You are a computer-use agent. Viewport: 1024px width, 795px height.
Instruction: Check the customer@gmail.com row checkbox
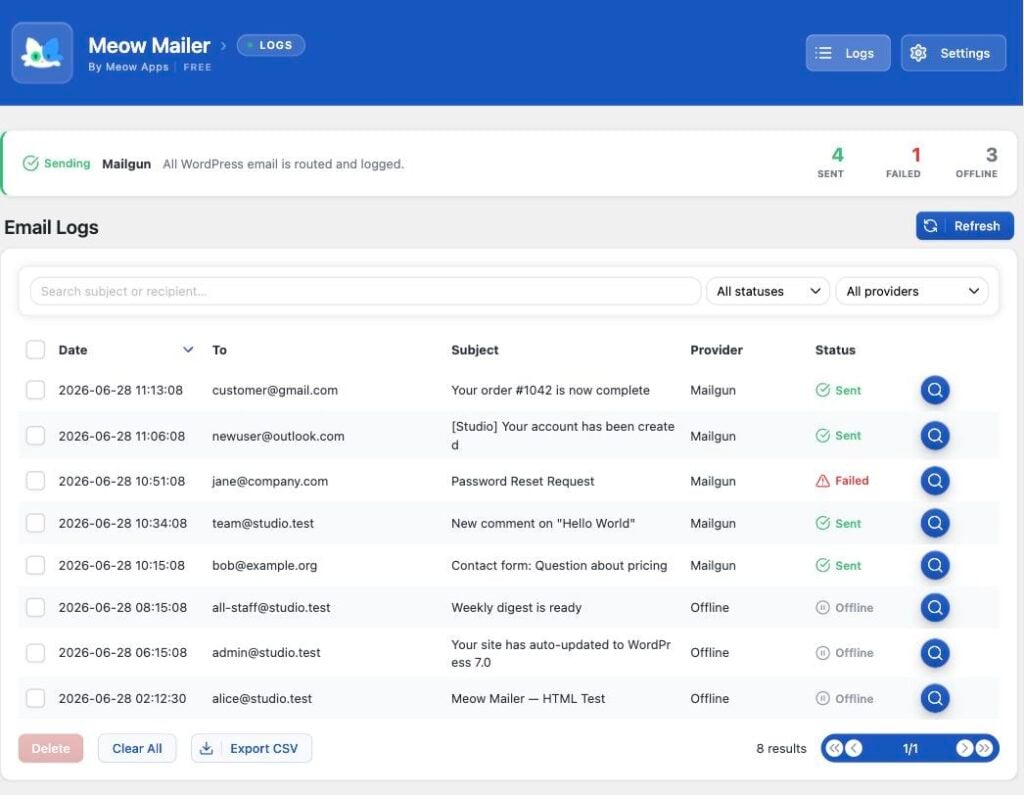(x=35, y=390)
